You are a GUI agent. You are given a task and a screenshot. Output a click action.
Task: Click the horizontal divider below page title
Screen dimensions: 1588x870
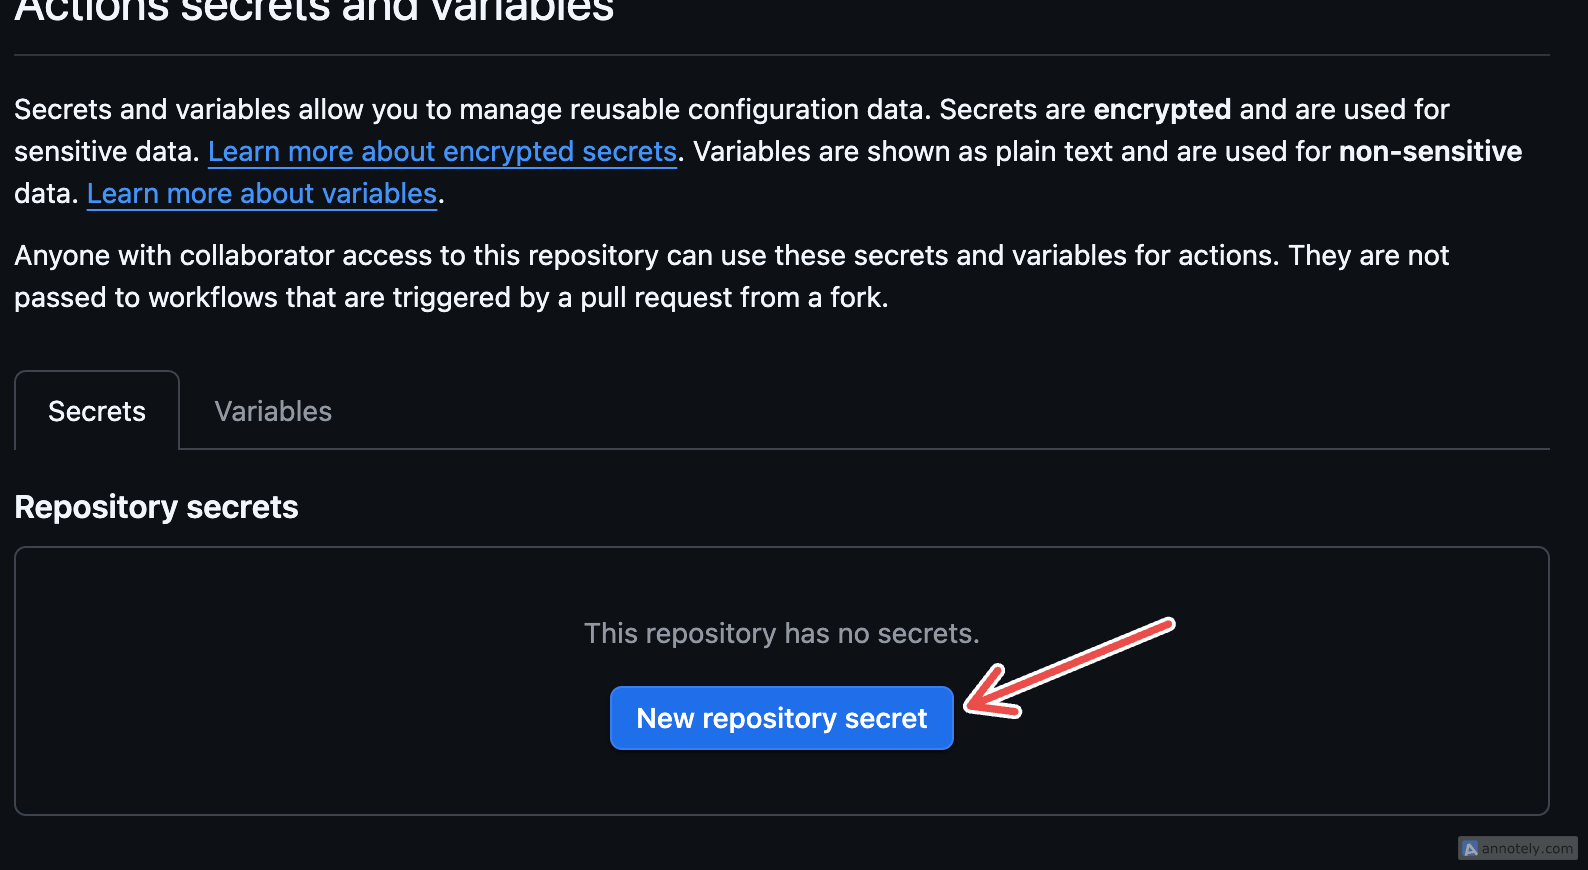click(x=781, y=55)
